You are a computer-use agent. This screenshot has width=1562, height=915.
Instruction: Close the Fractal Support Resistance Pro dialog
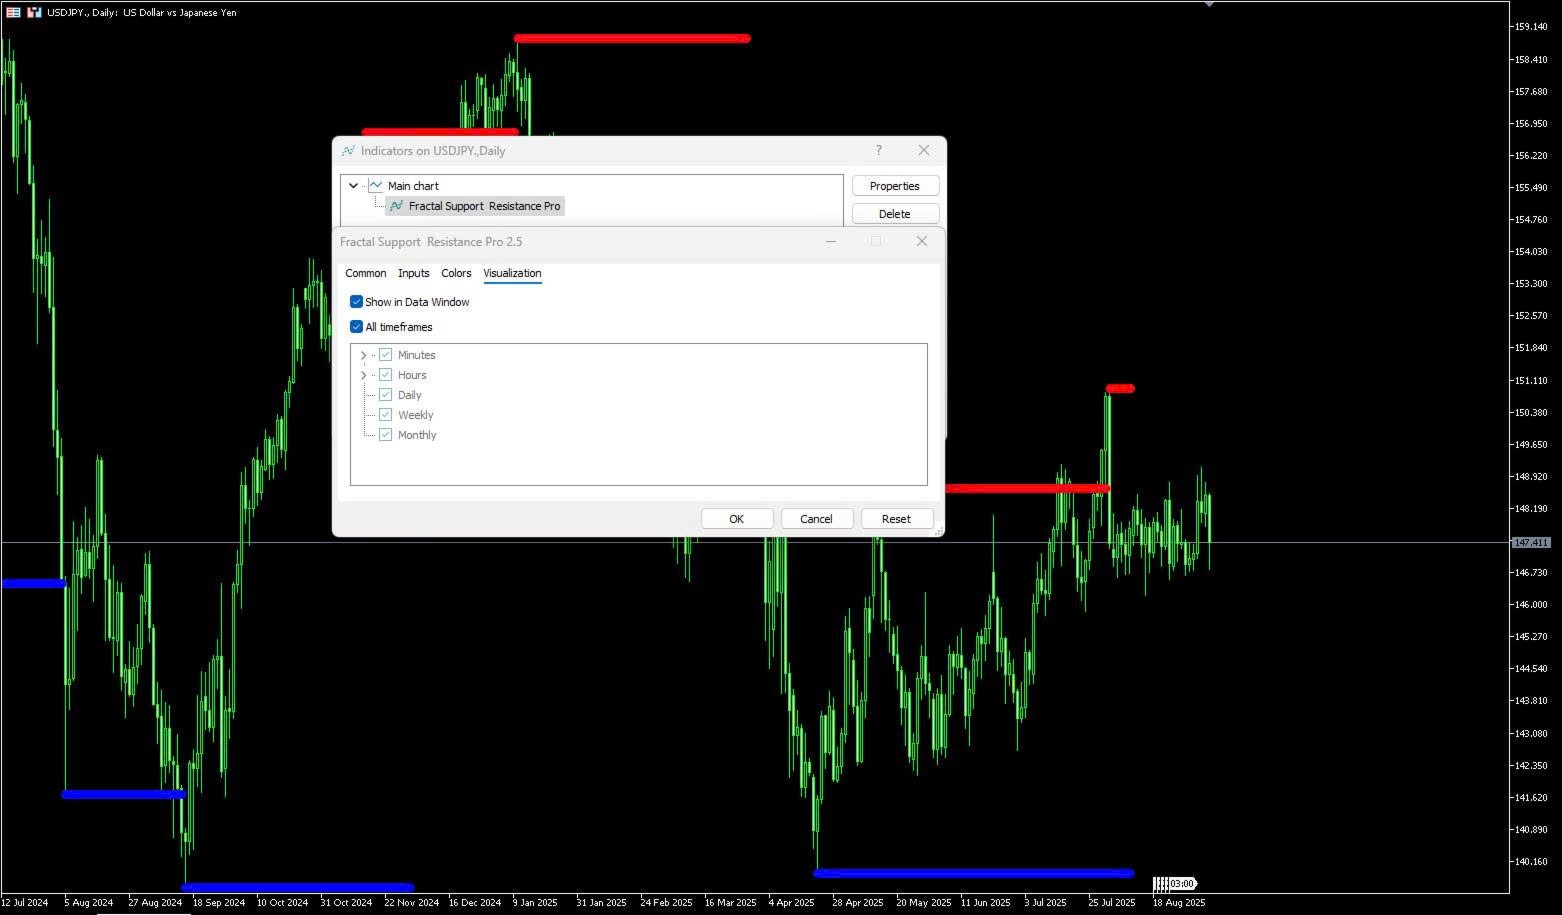(922, 241)
